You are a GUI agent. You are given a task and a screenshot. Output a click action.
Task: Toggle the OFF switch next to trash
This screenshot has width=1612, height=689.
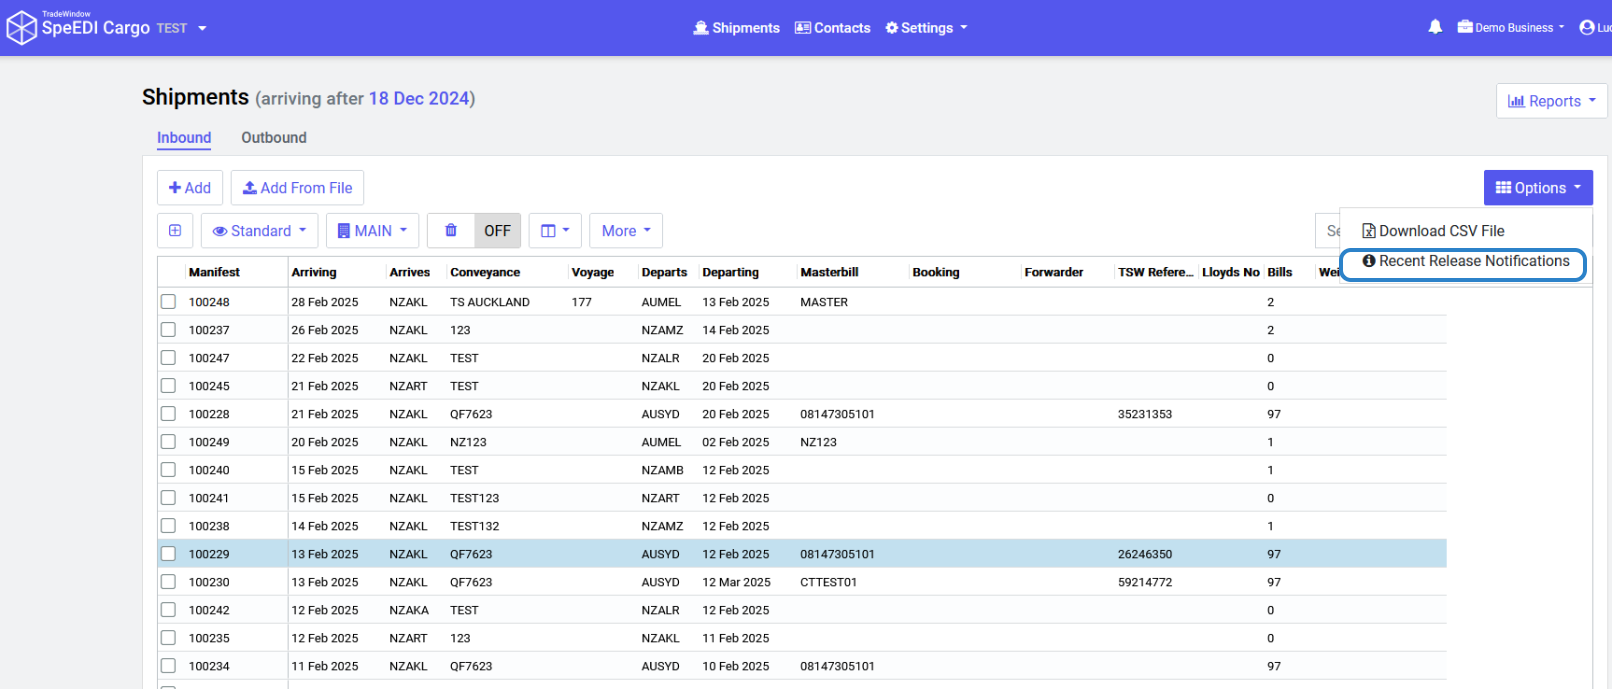(x=497, y=231)
